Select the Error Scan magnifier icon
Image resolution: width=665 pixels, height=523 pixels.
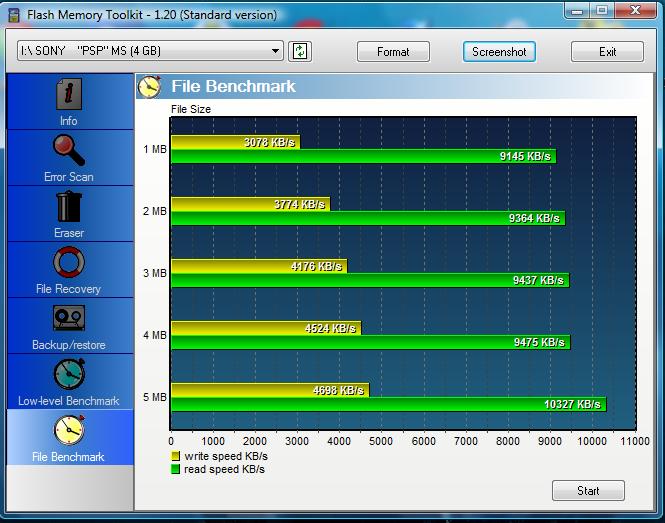point(68,151)
